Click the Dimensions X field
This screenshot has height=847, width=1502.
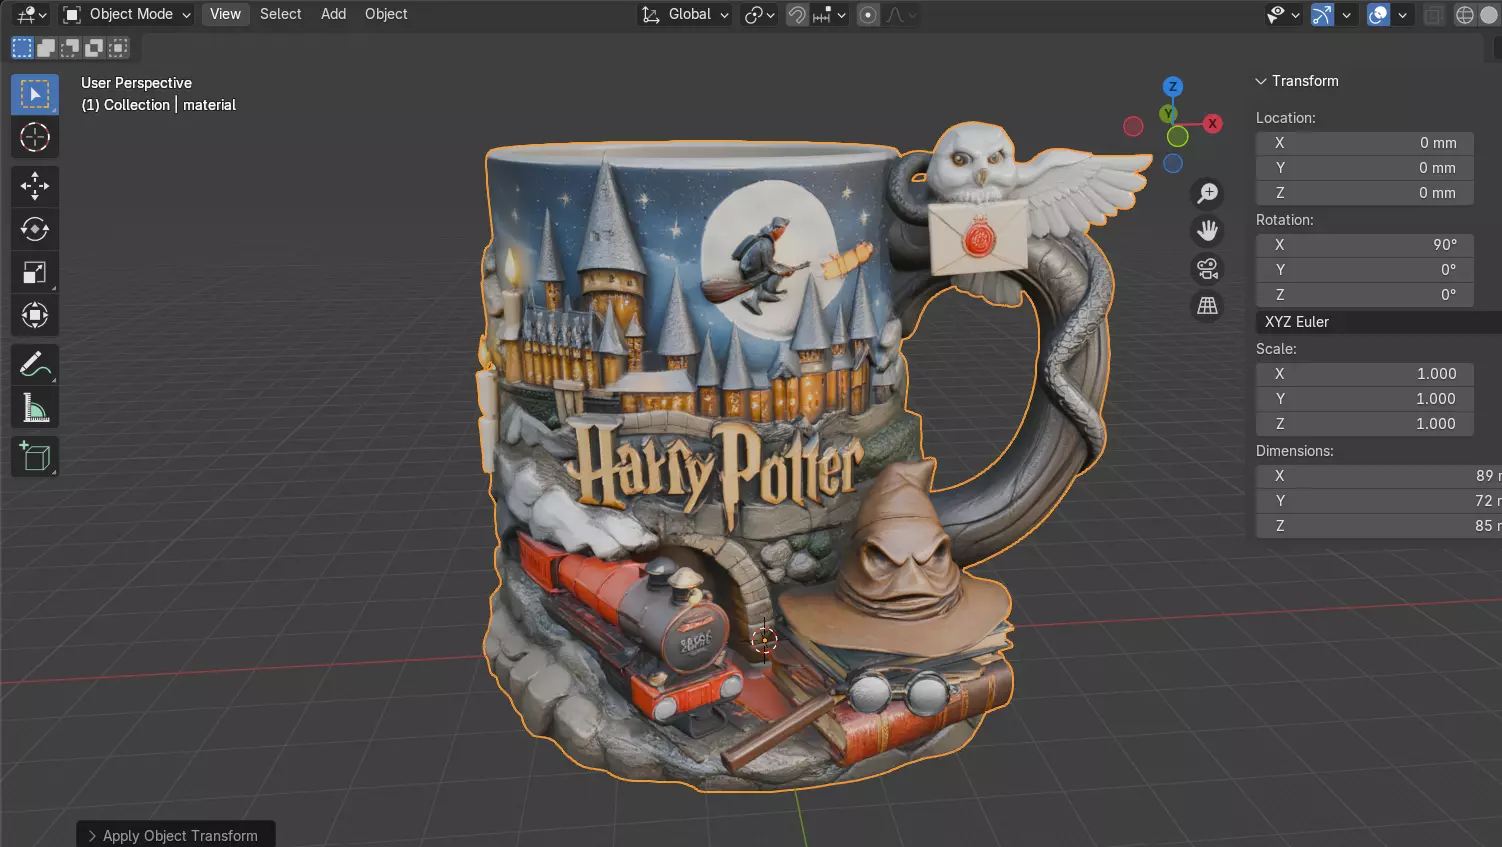click(1379, 476)
